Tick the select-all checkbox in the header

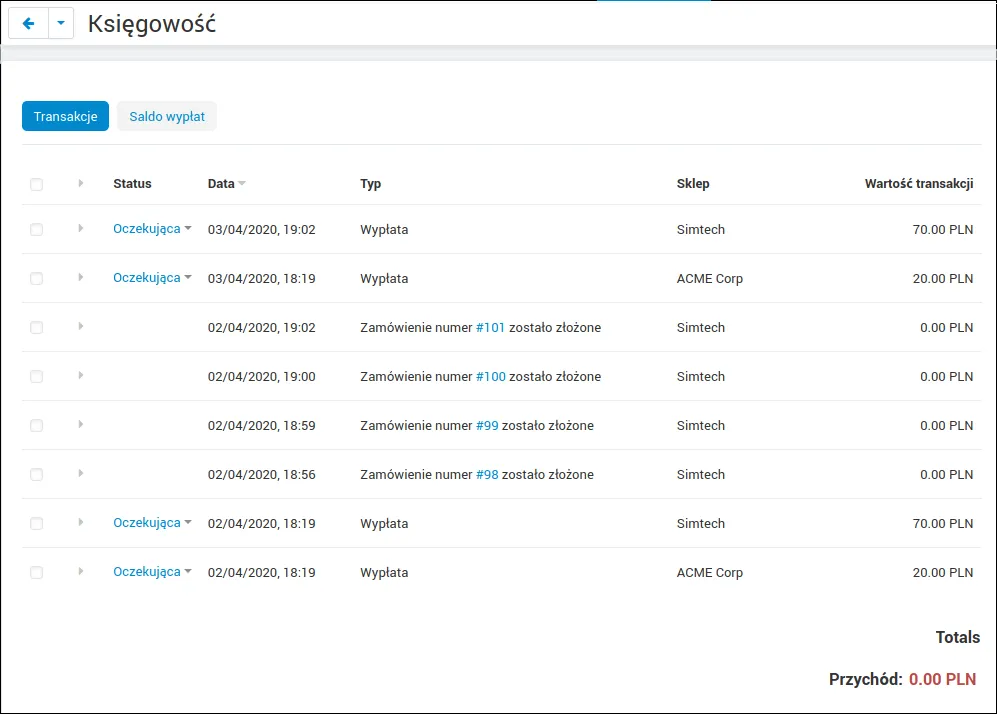[36, 184]
